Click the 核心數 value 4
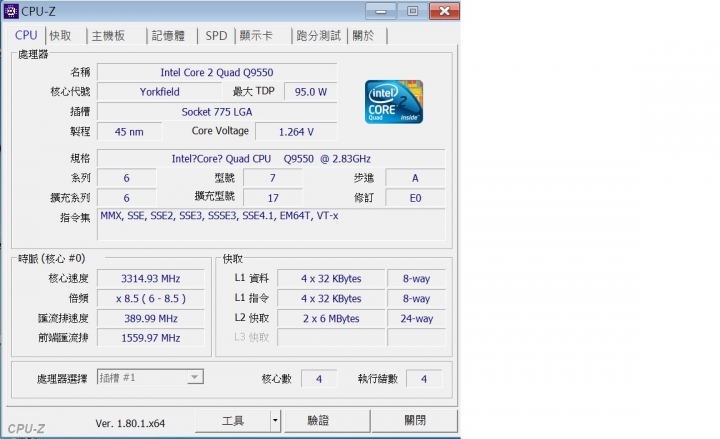 pos(319,379)
